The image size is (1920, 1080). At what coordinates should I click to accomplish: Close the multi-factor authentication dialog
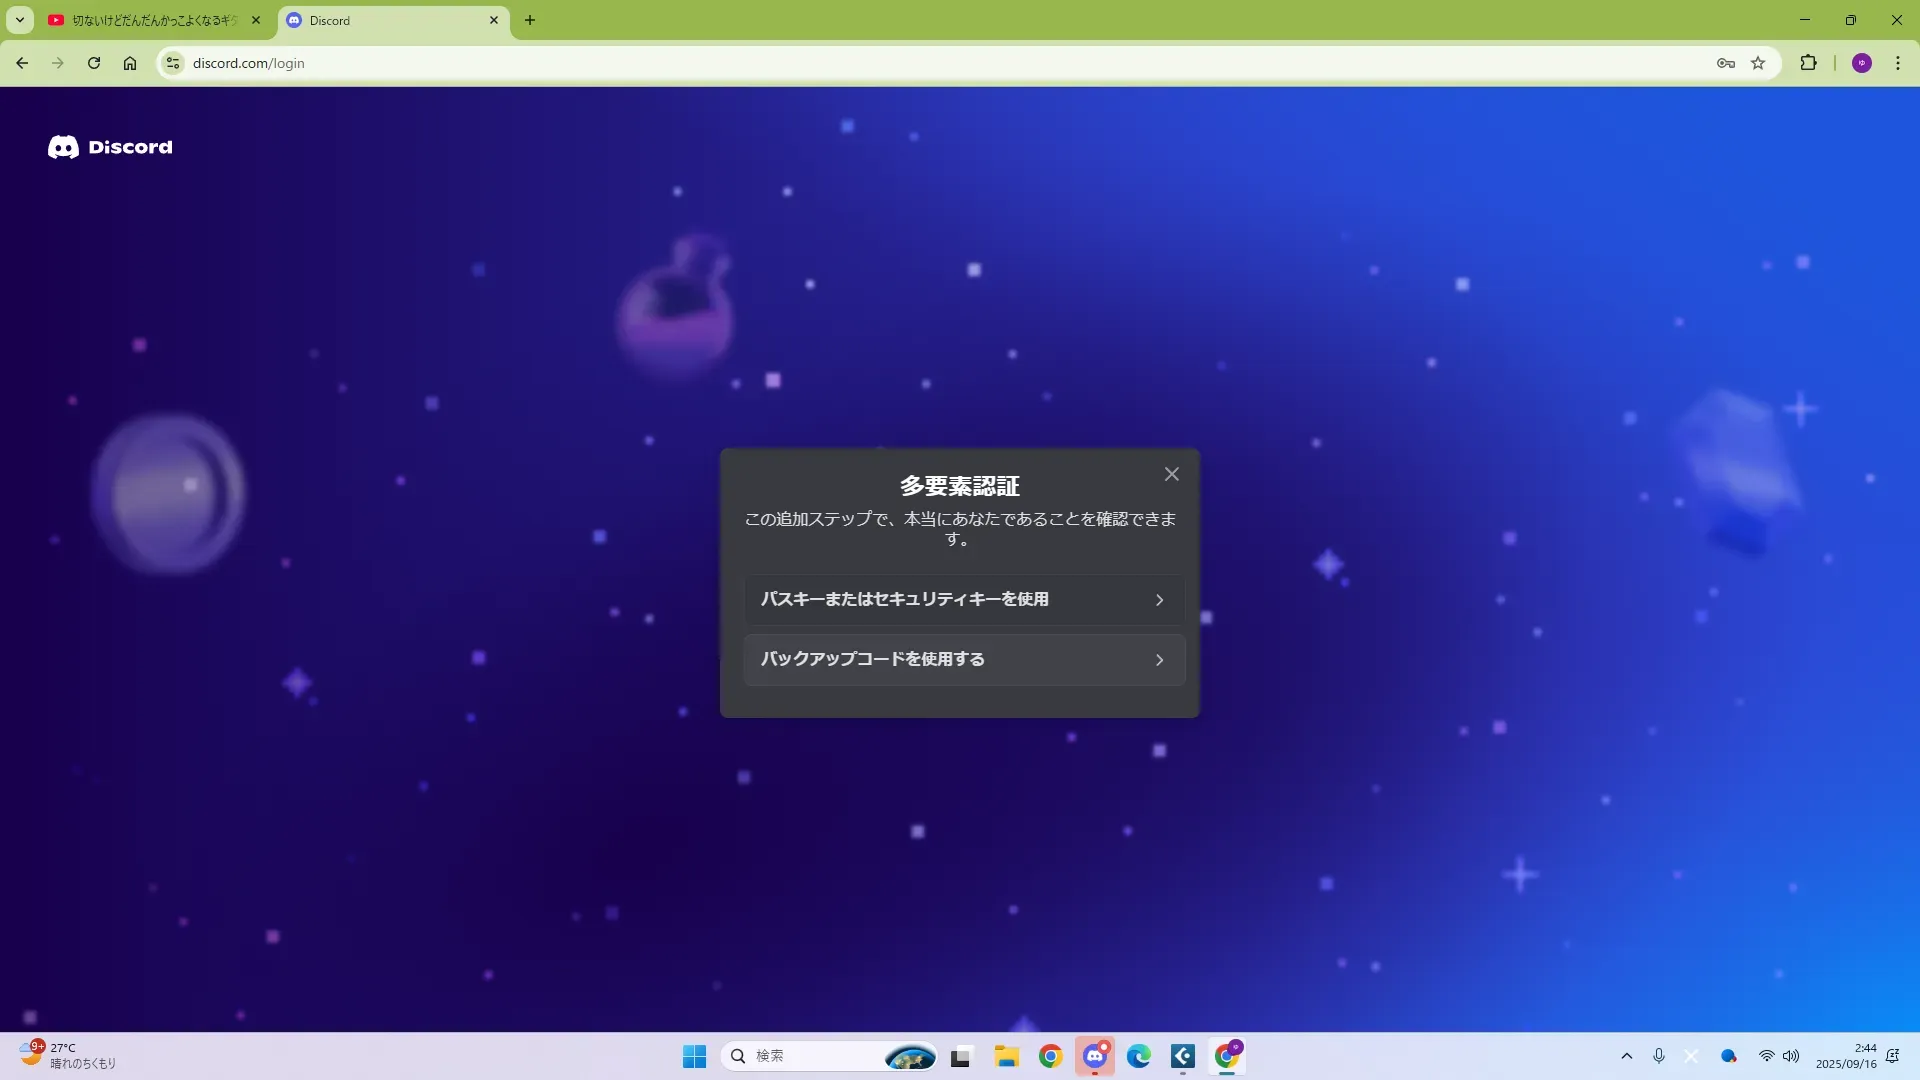[x=1171, y=474]
